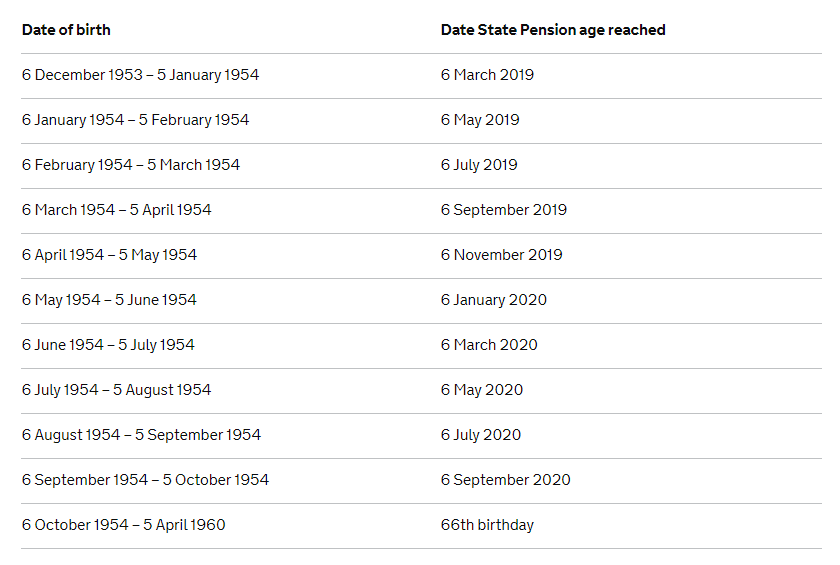Click the '6 March 2020' pension date
This screenshot has height=565, width=840.
click(x=489, y=345)
